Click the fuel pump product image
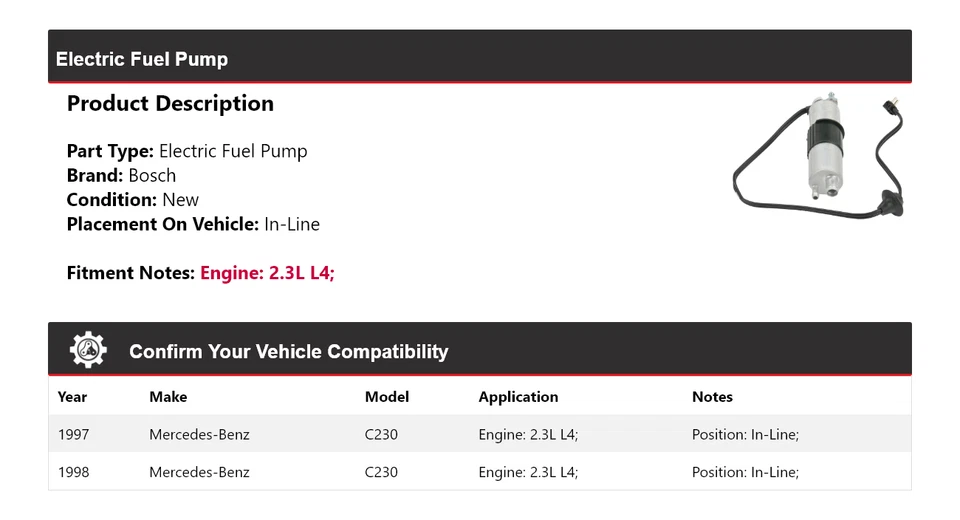The width and height of the screenshot is (960, 520). pos(819,153)
